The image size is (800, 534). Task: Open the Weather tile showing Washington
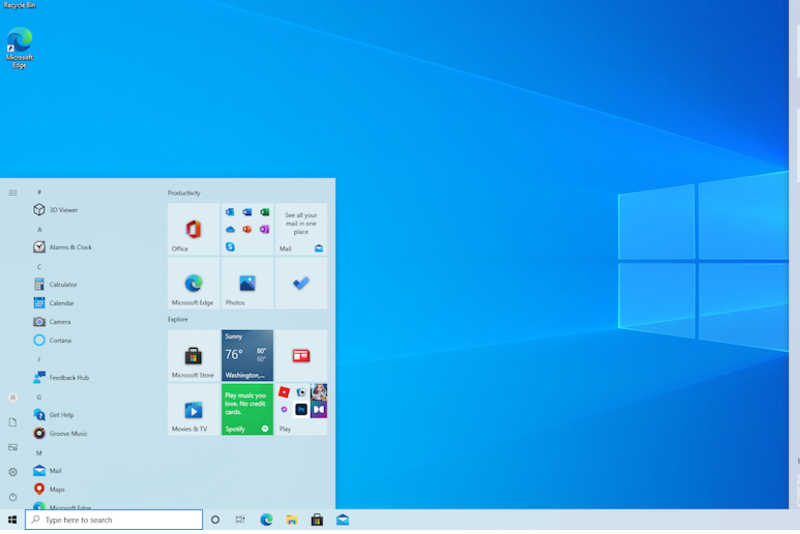coord(247,355)
